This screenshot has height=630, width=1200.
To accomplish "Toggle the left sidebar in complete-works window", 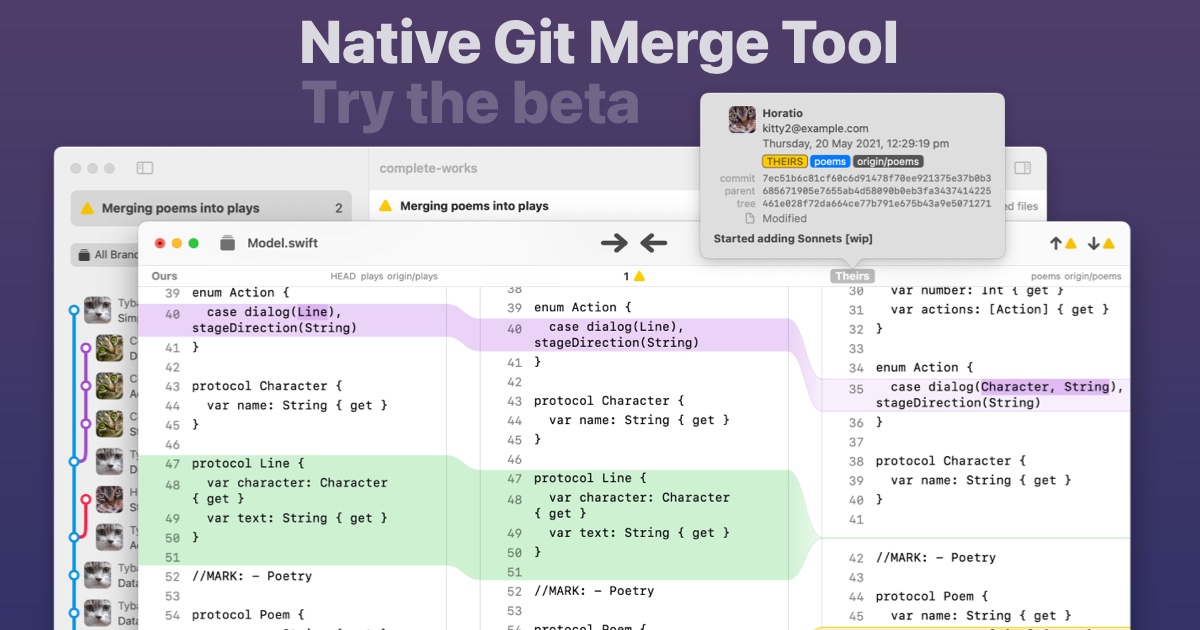I will (x=145, y=168).
